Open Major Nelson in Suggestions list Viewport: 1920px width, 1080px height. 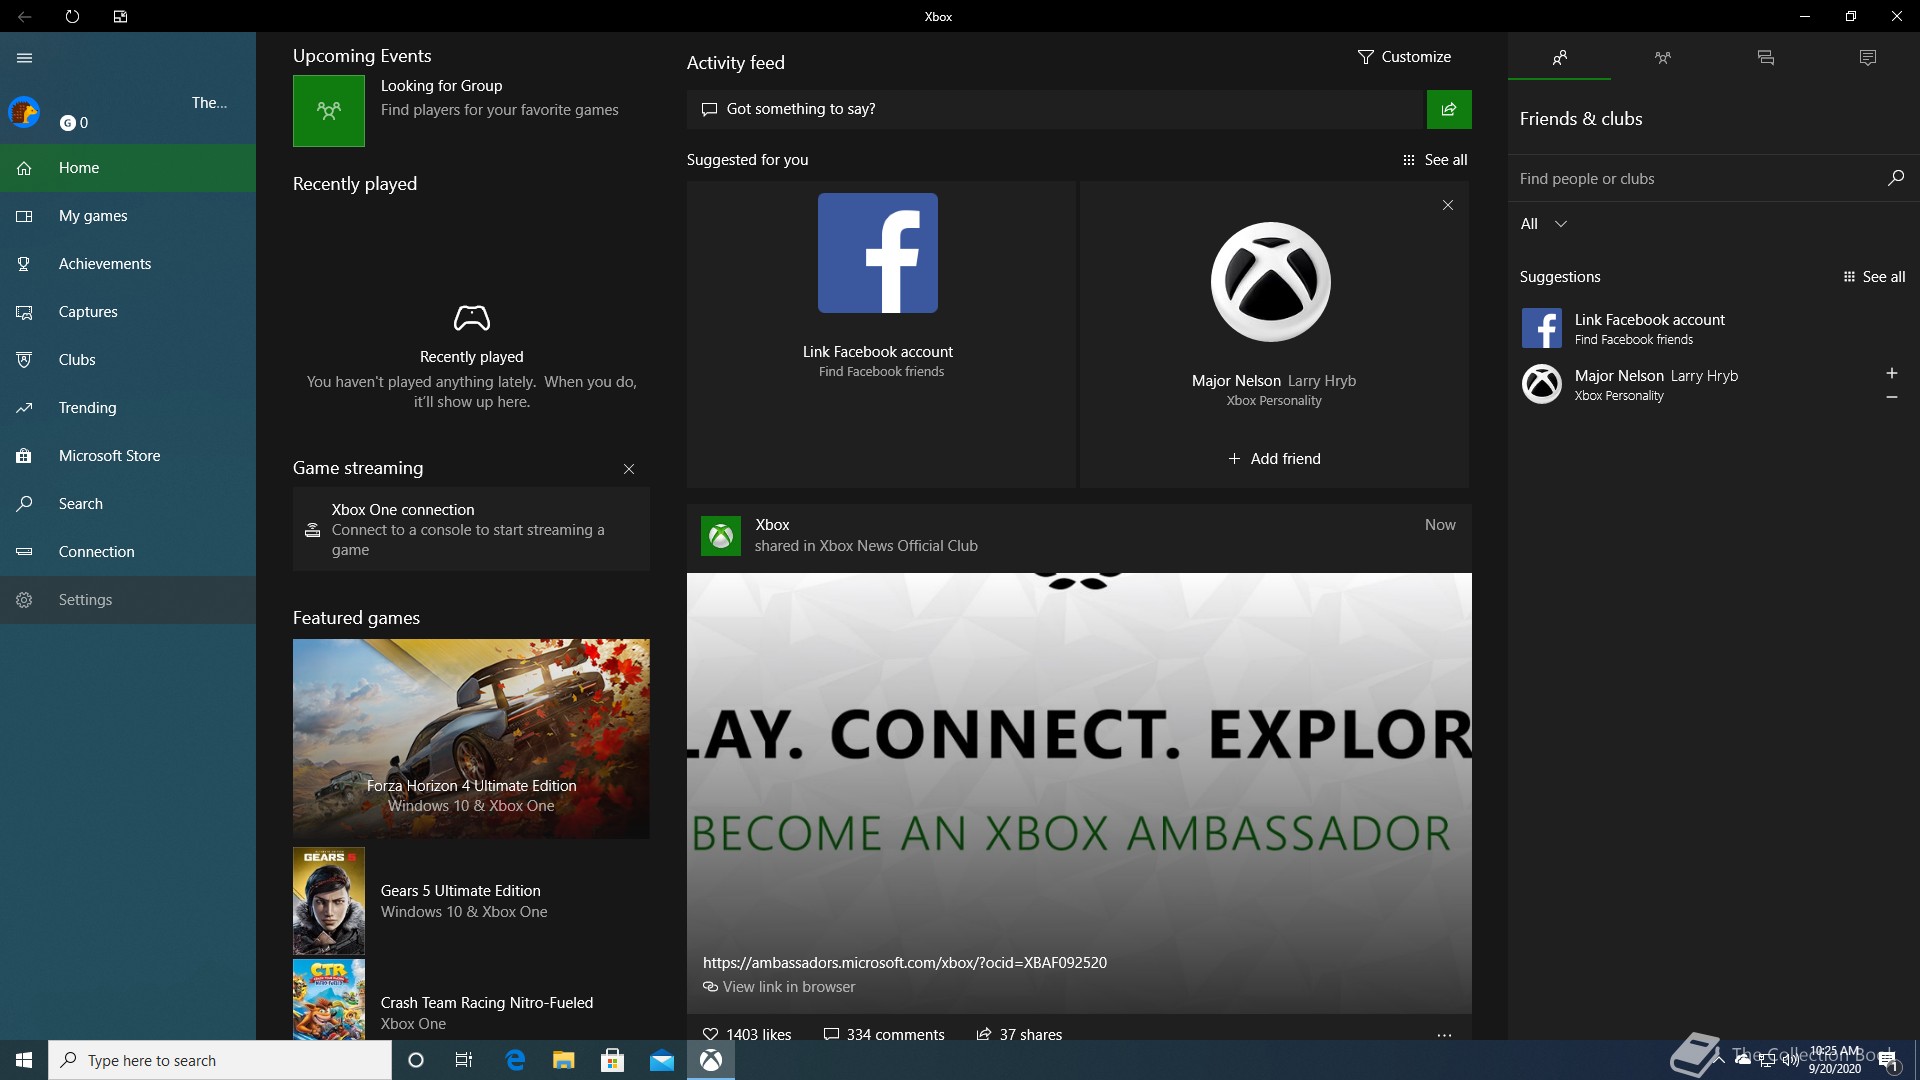(1695, 384)
